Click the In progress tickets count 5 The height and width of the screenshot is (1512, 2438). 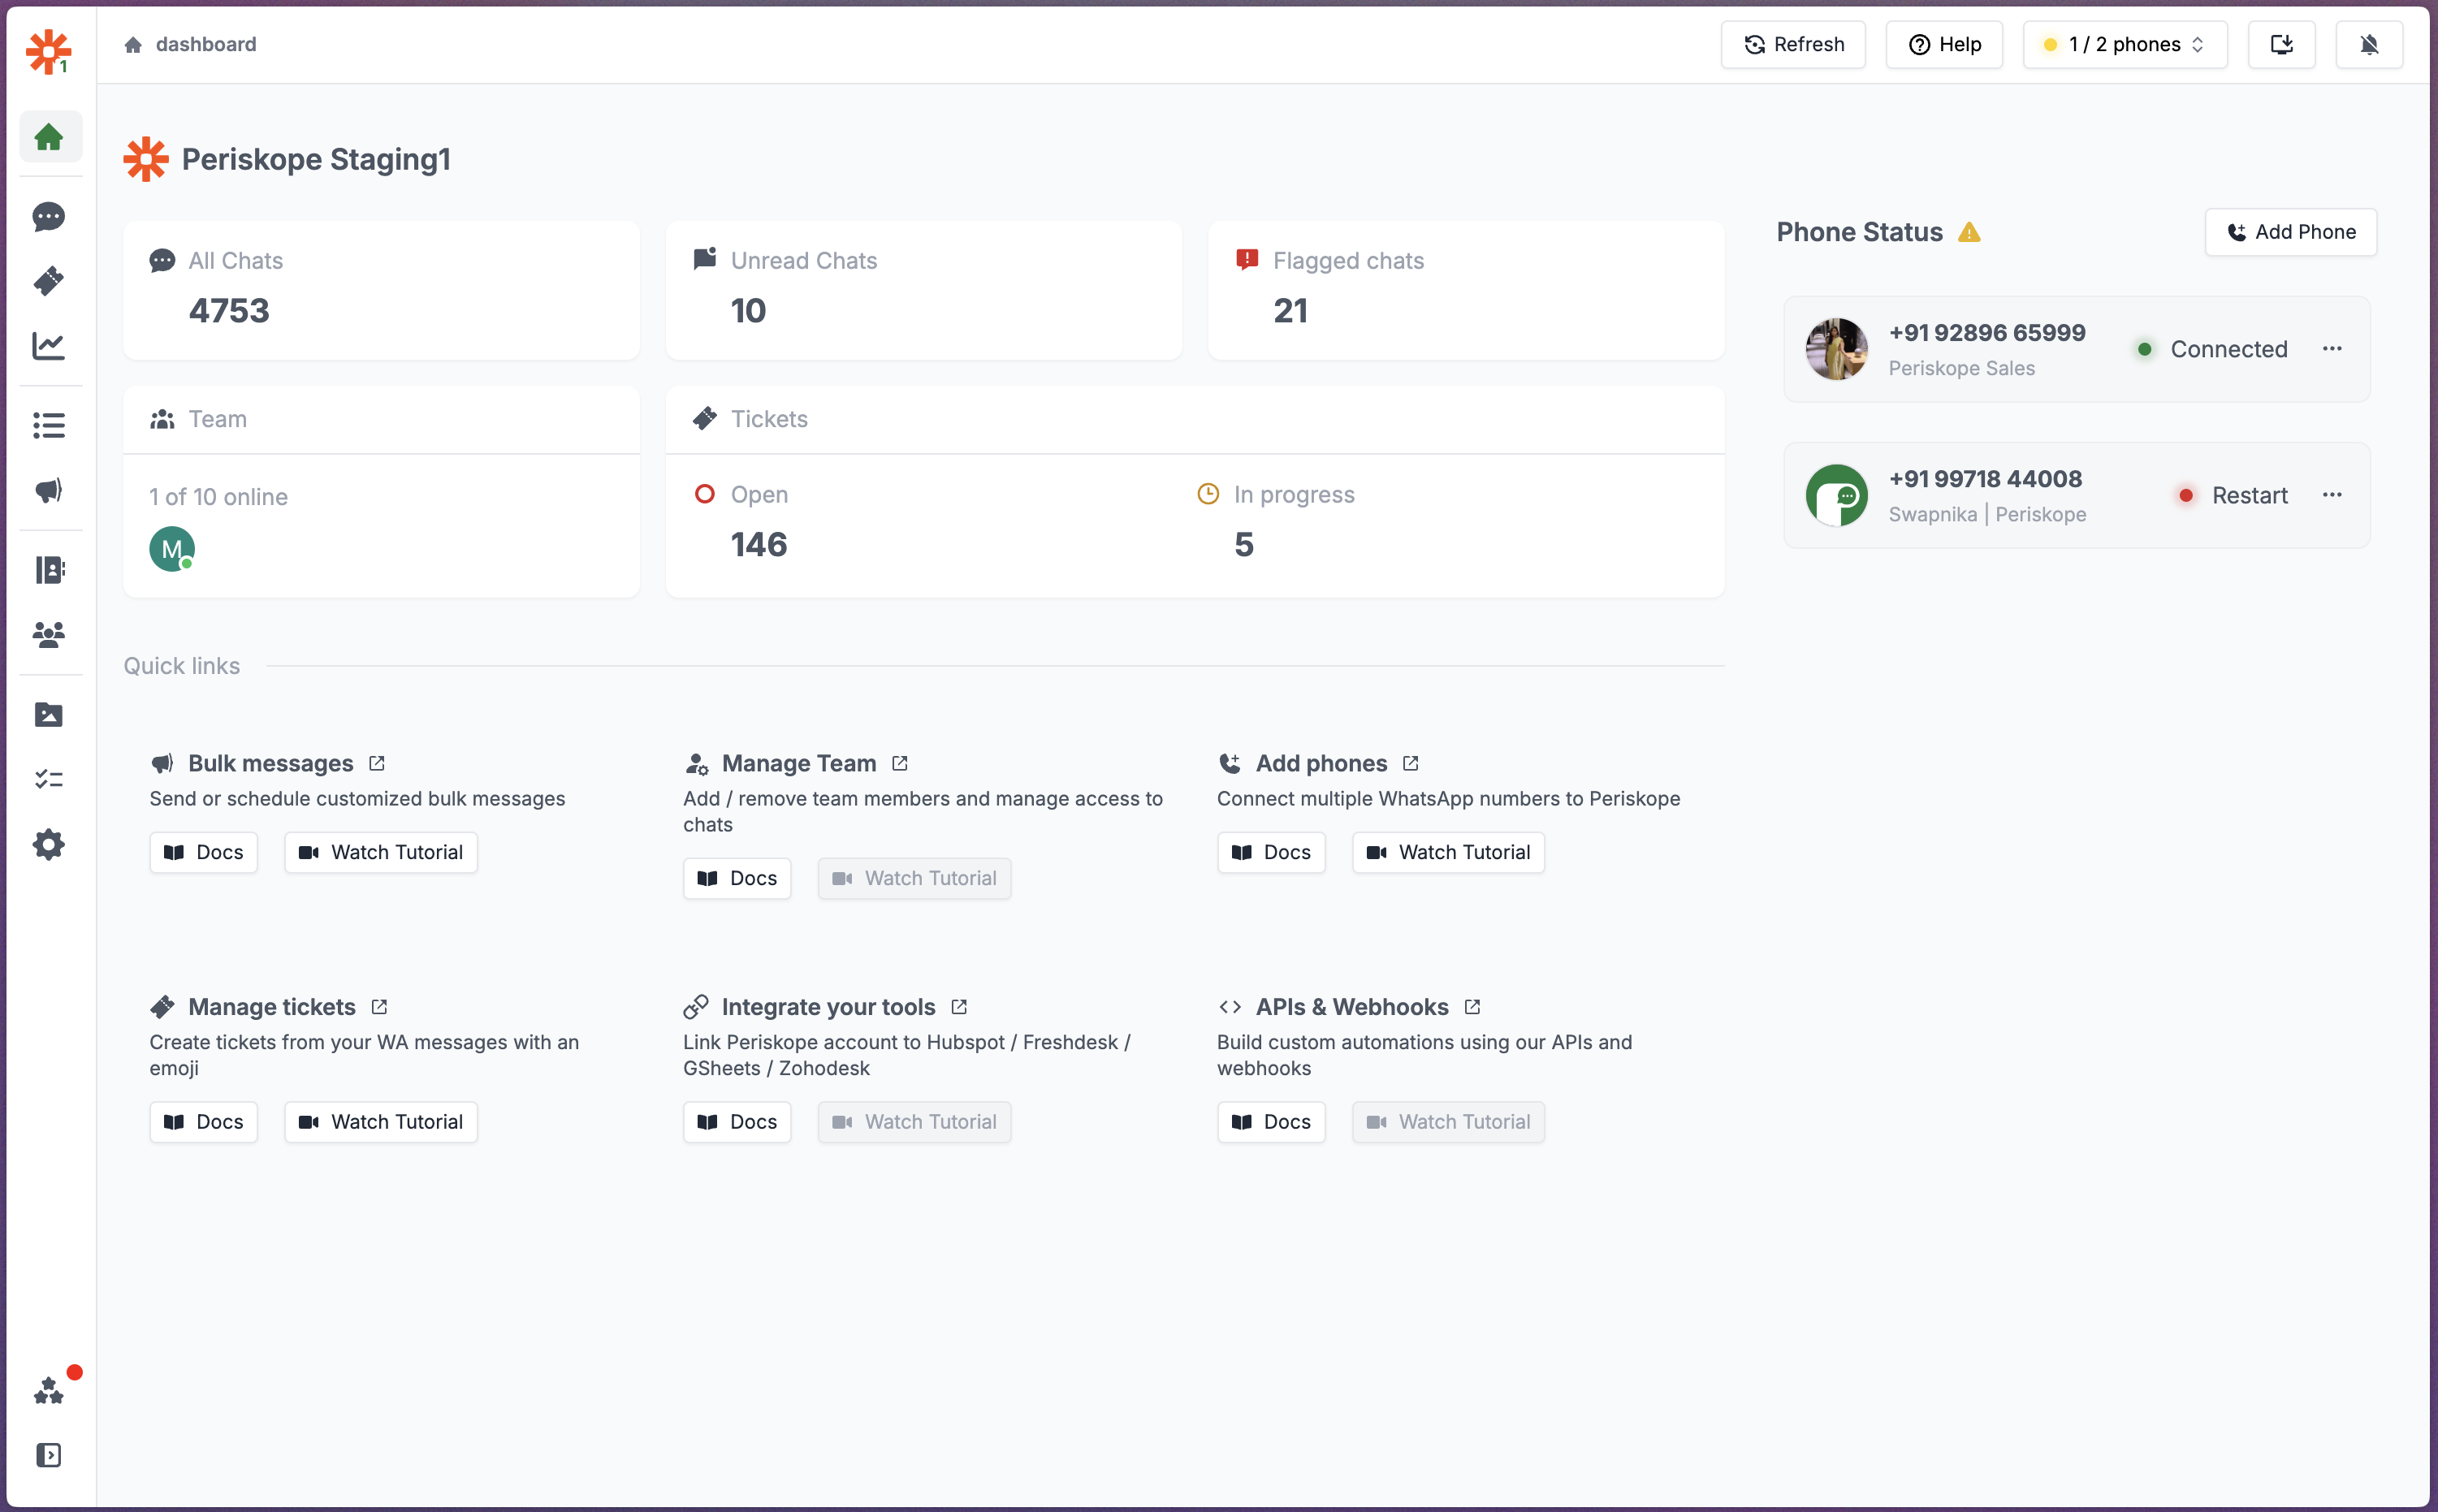click(1243, 545)
